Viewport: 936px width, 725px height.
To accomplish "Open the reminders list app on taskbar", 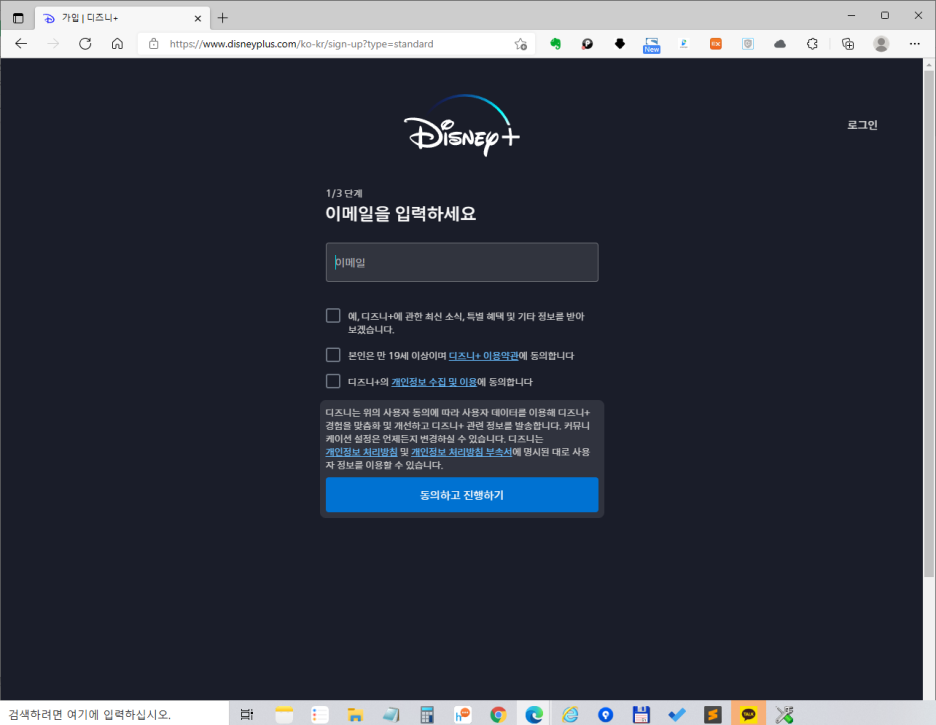I will click(x=320, y=714).
